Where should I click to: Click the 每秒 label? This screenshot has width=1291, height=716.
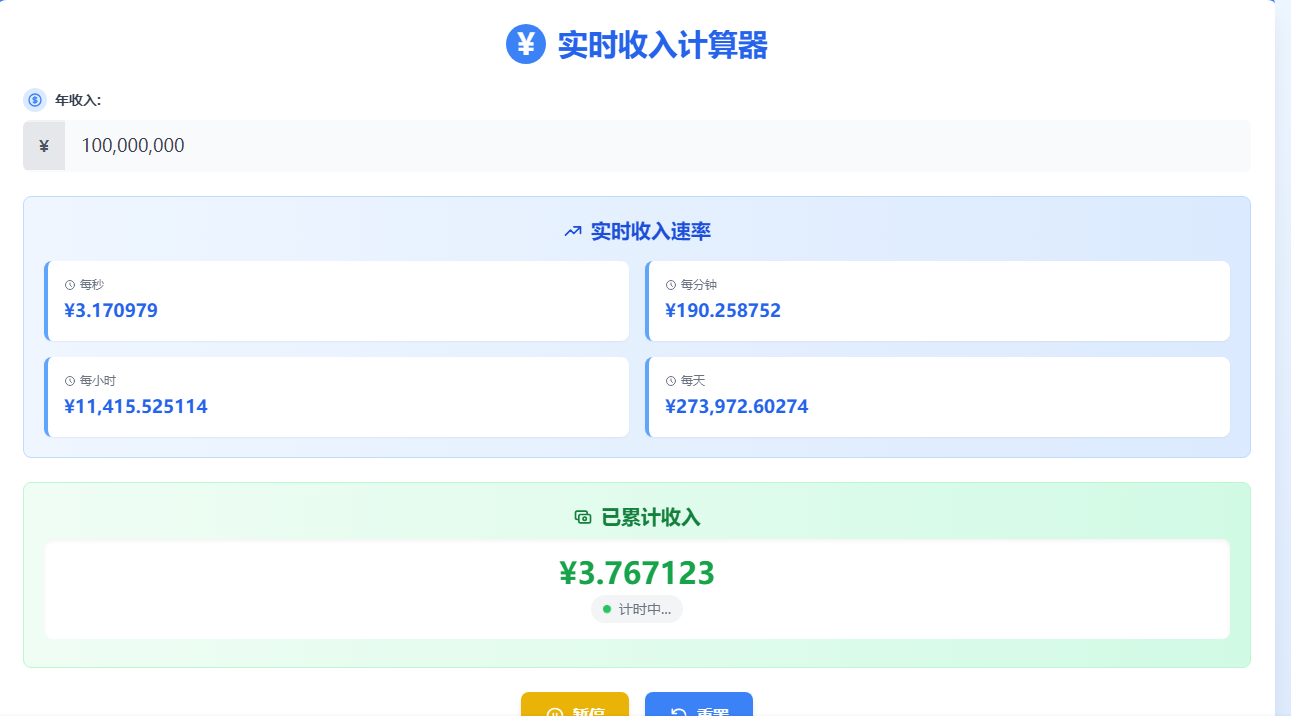(92, 285)
